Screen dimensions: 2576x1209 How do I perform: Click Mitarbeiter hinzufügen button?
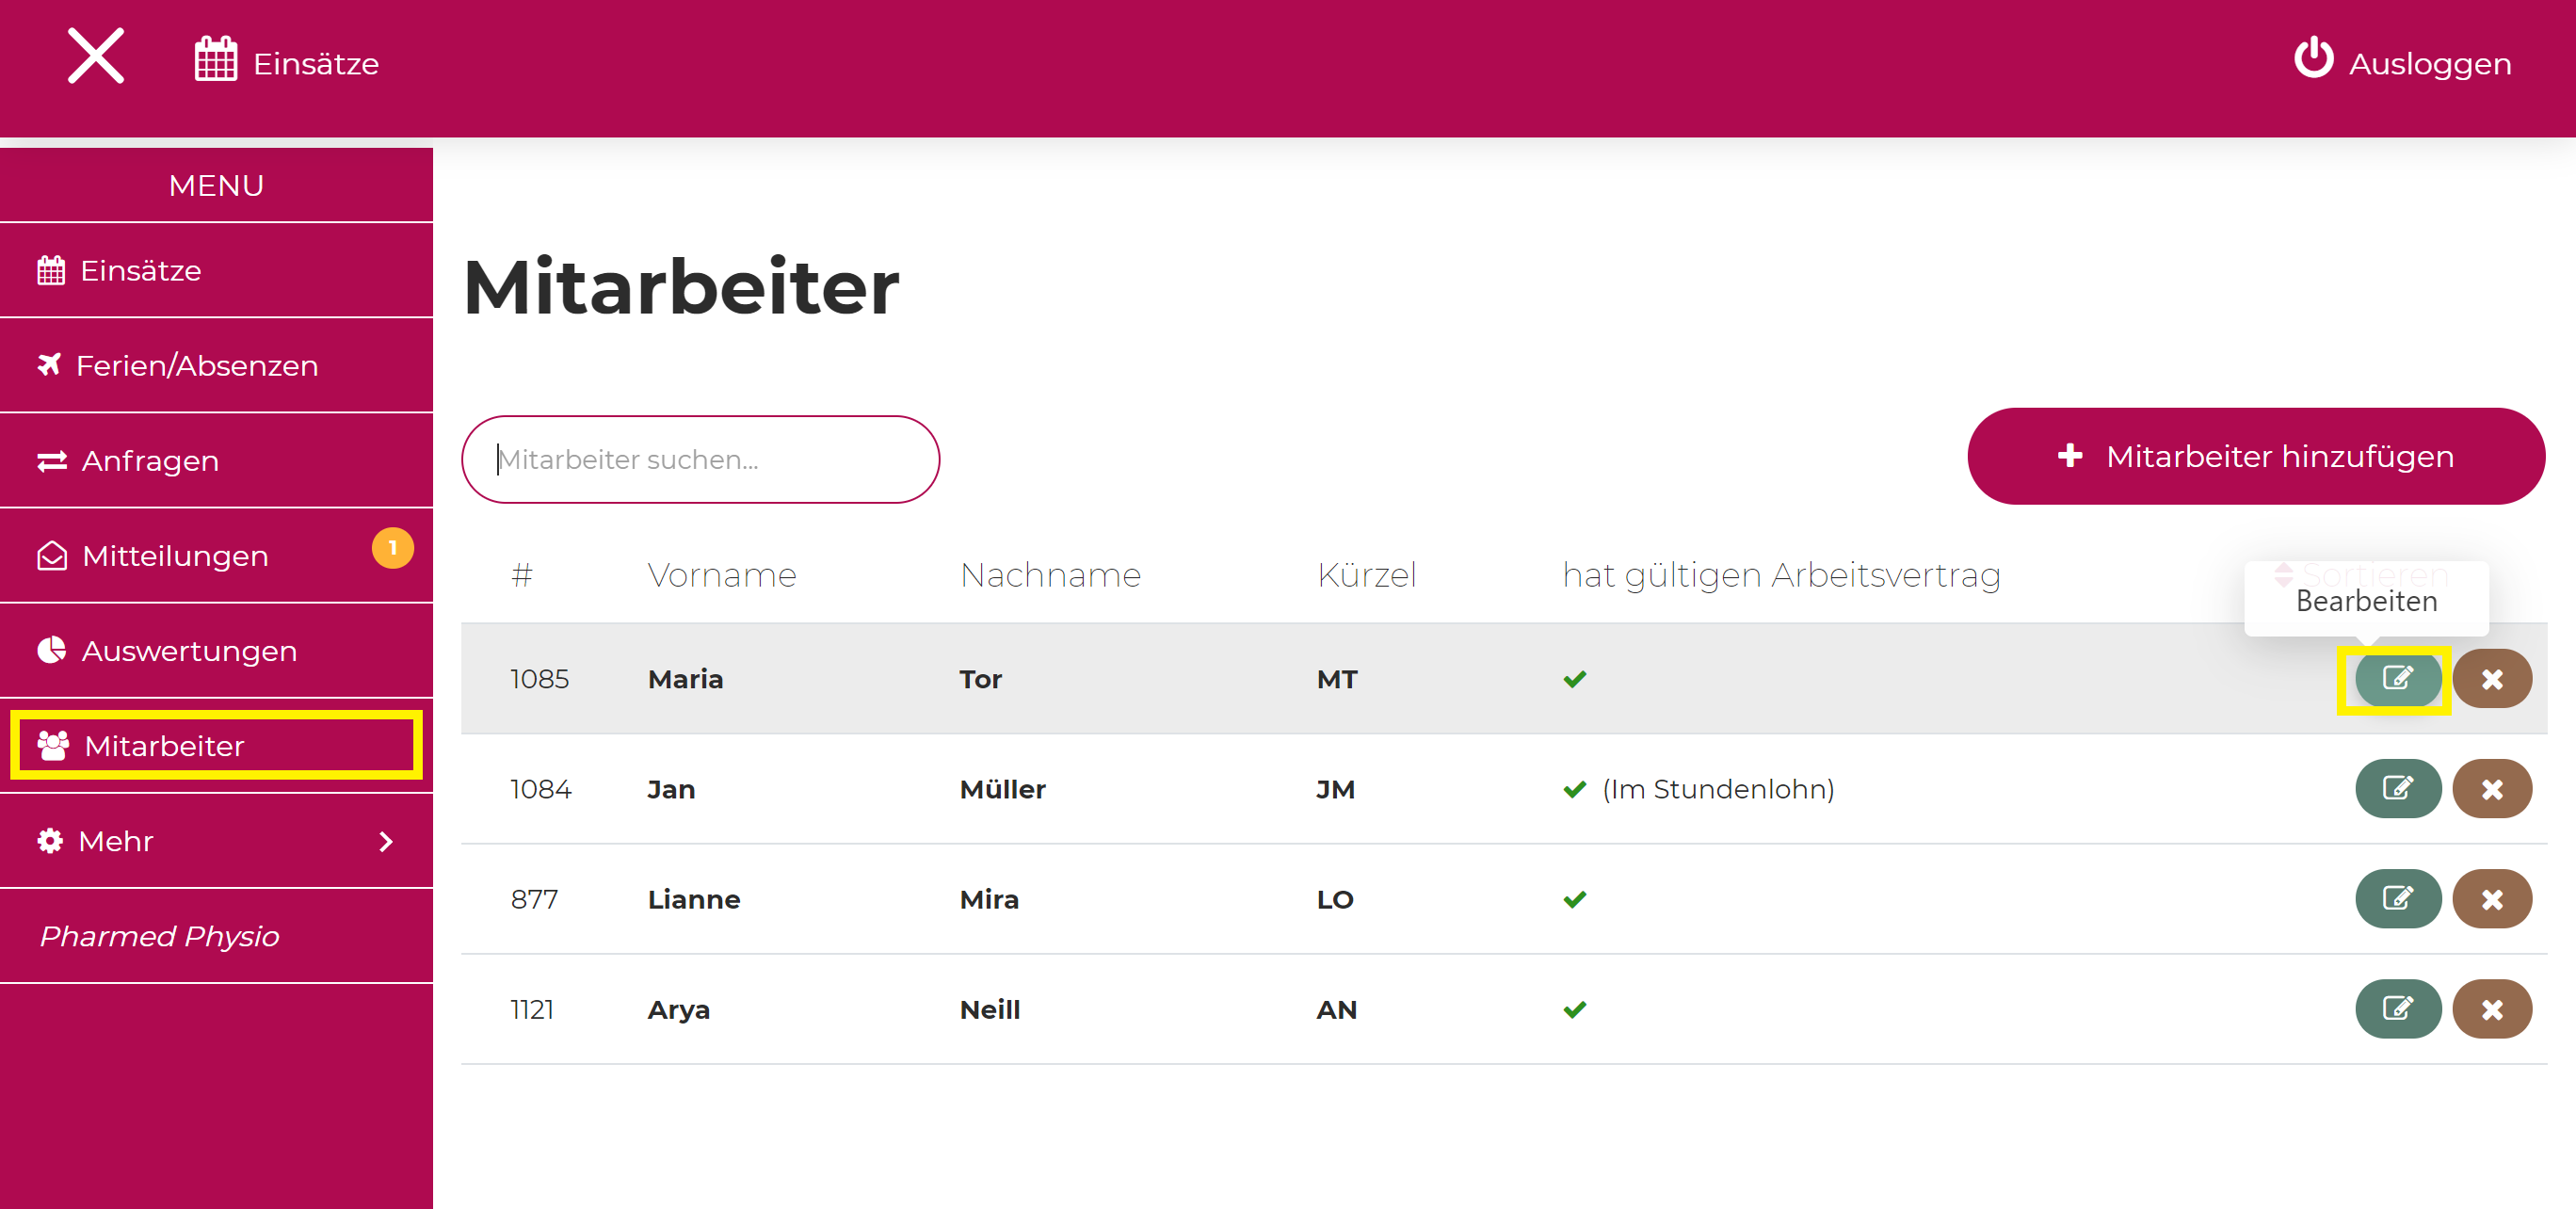tap(2255, 457)
